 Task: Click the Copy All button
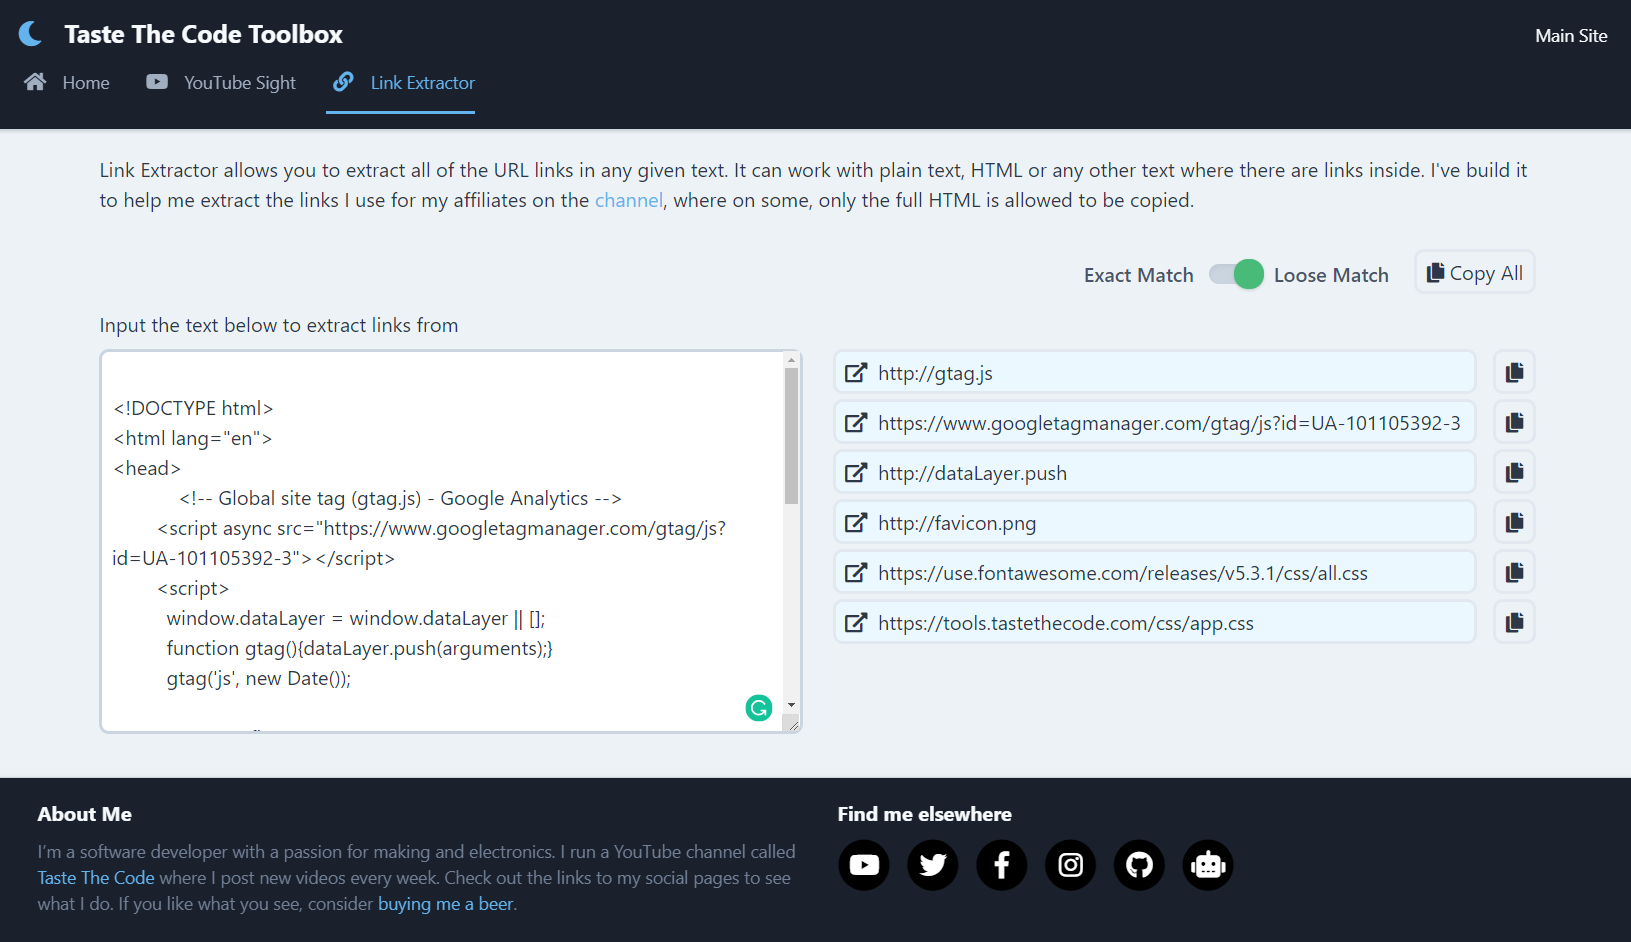[1474, 272]
